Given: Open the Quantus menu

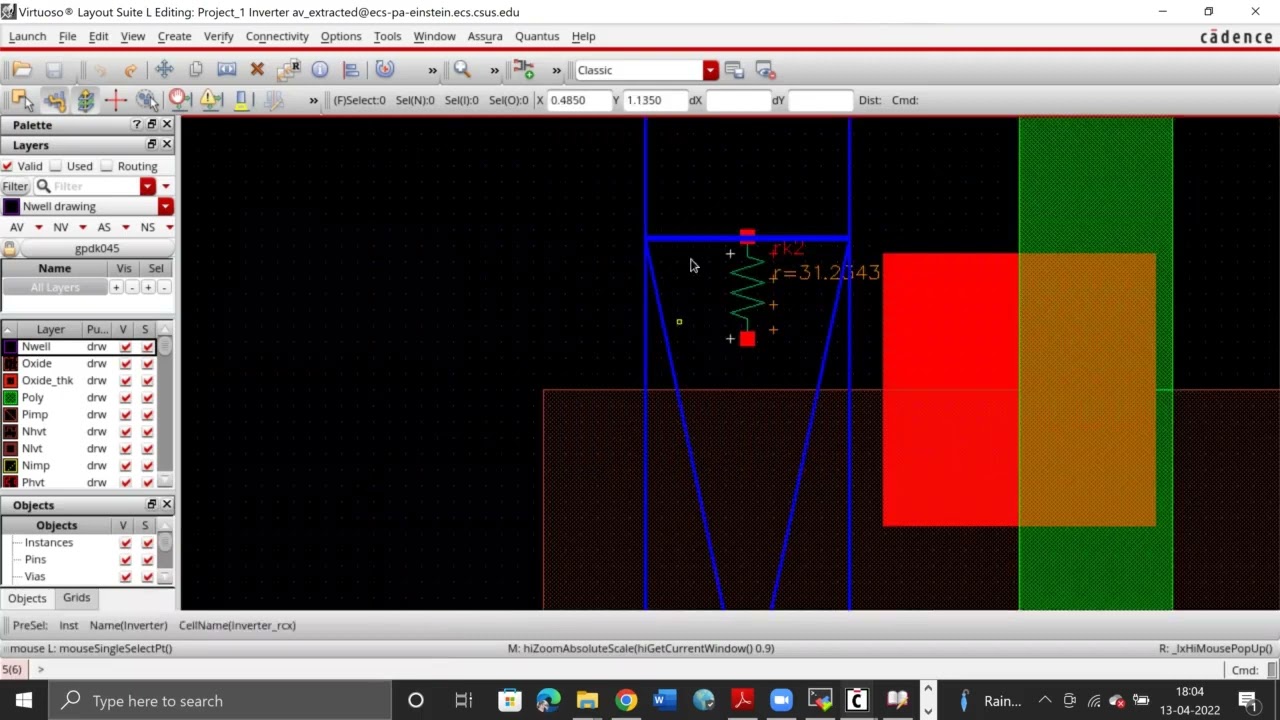Looking at the screenshot, I should pyautogui.click(x=537, y=36).
